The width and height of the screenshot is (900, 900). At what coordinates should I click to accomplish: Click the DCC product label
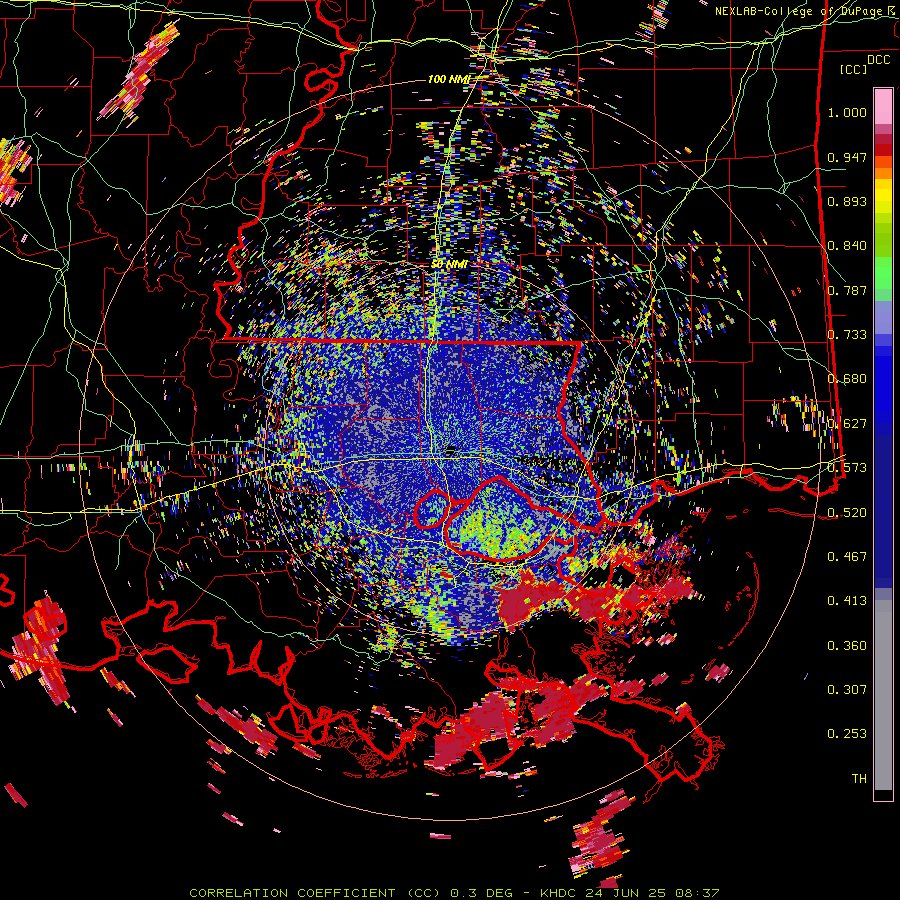[878, 60]
